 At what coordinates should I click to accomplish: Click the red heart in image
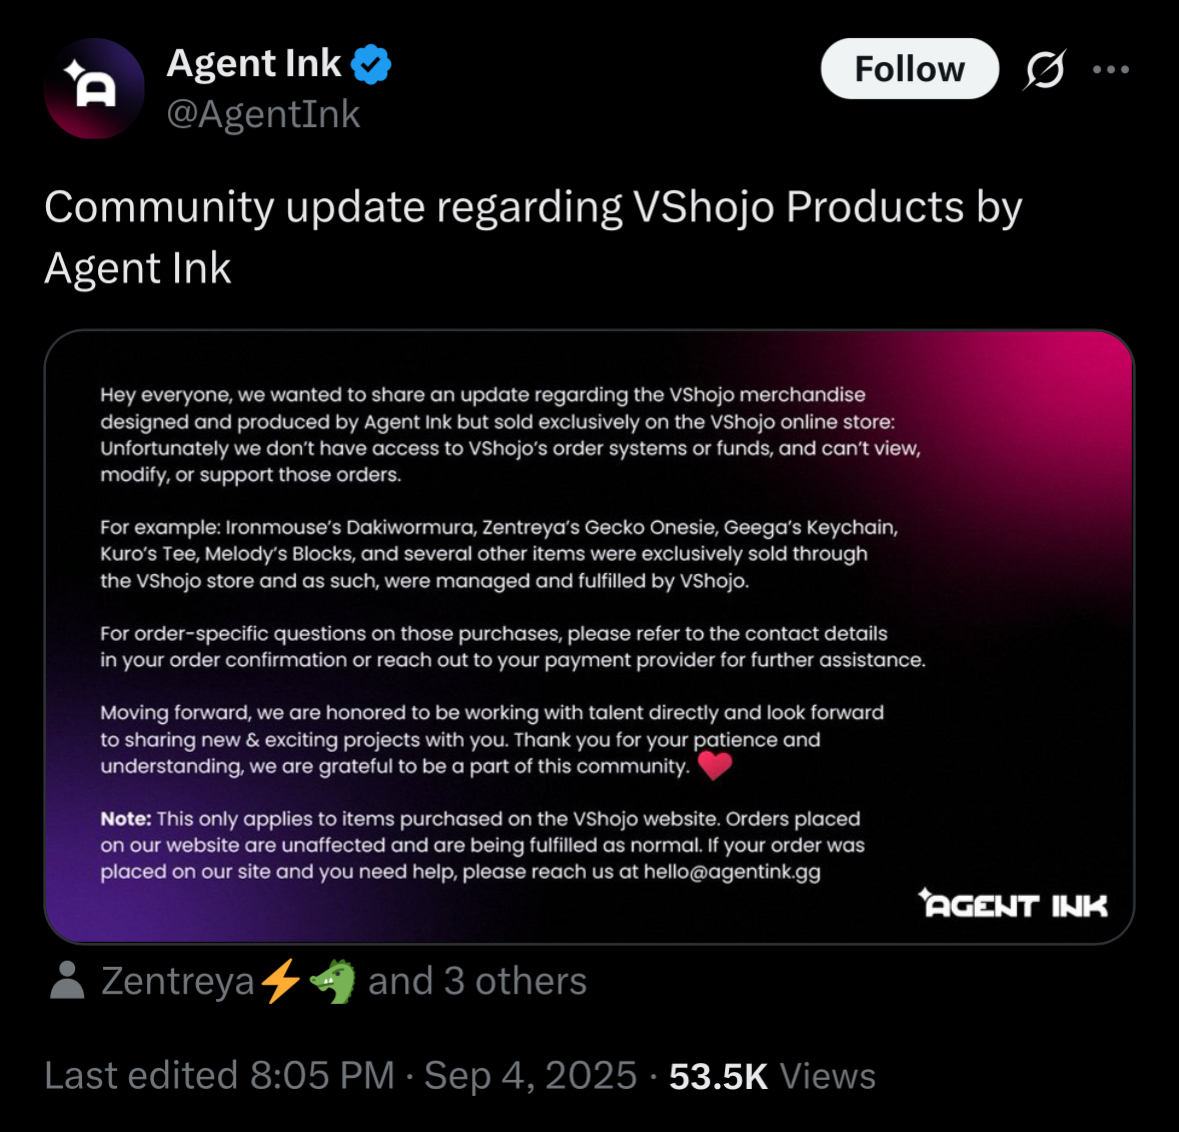click(x=714, y=765)
